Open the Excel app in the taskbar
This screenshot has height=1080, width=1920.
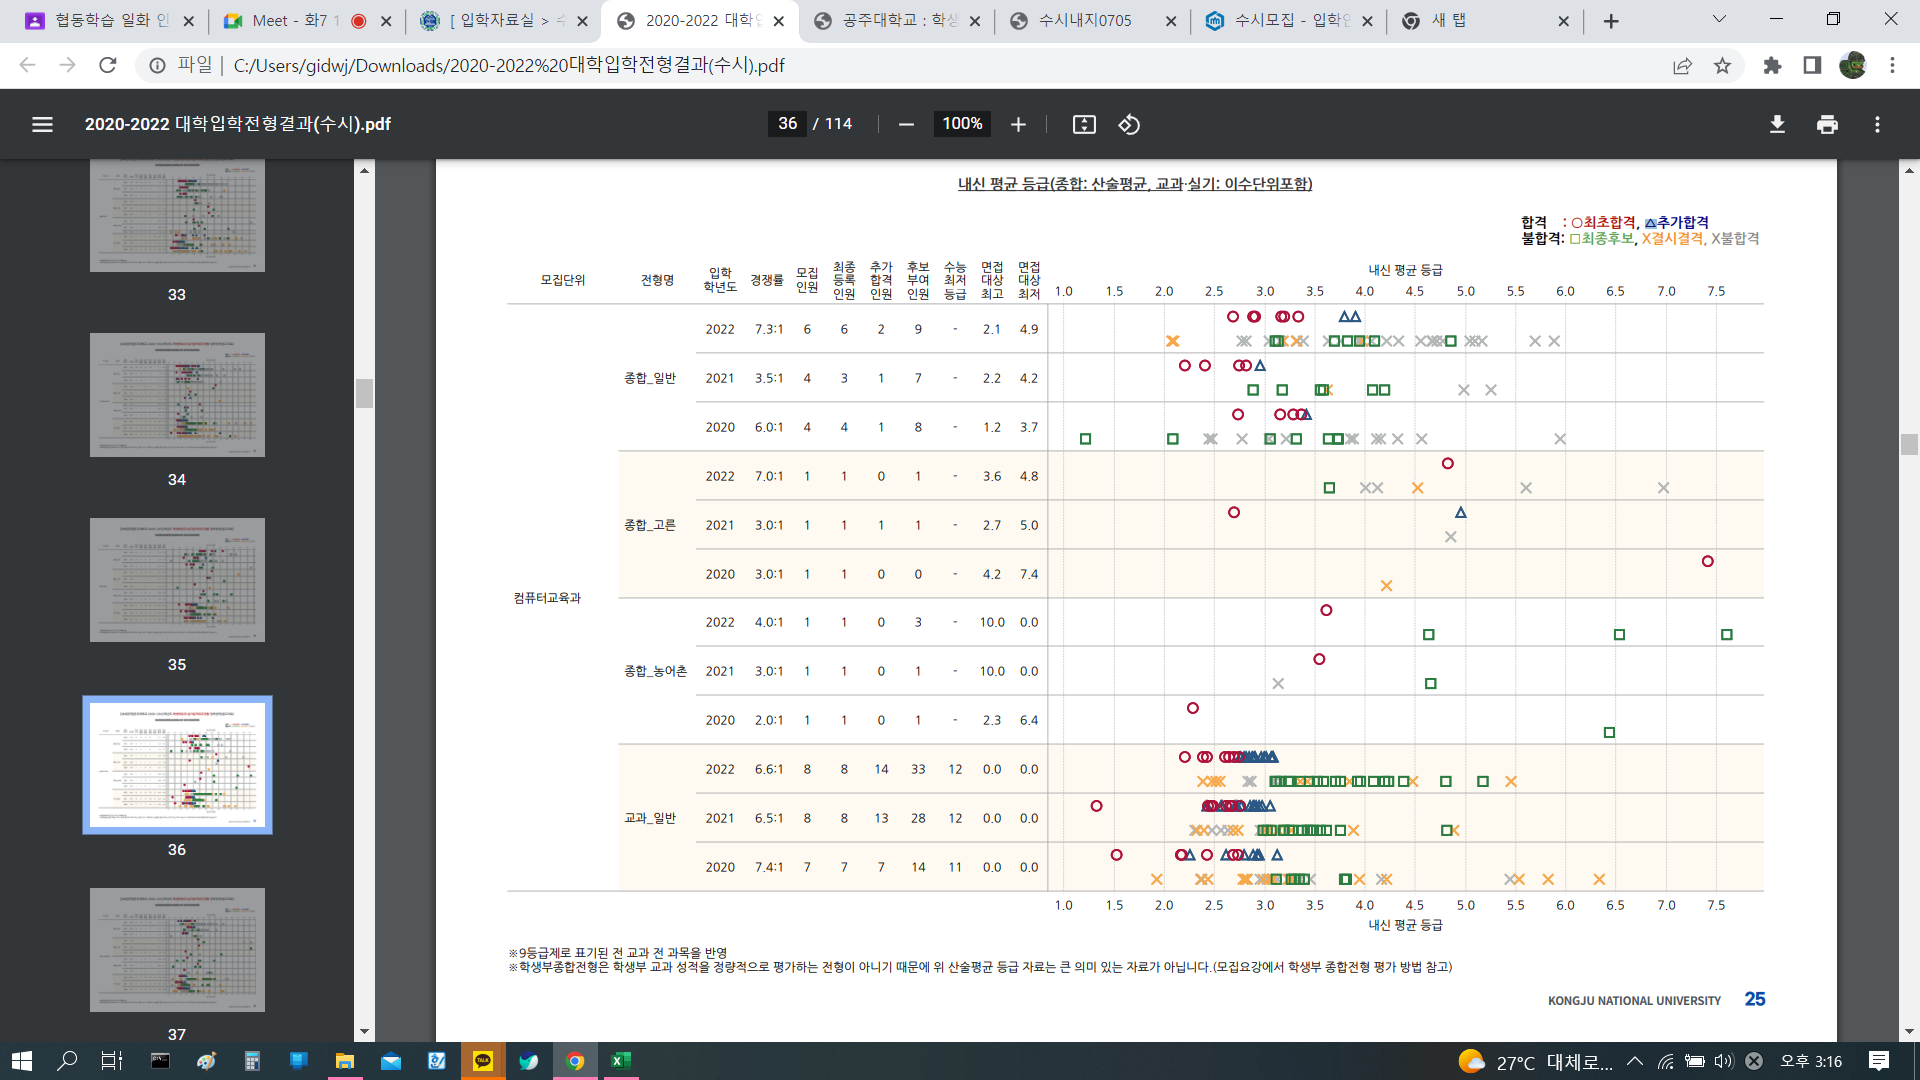click(621, 1061)
